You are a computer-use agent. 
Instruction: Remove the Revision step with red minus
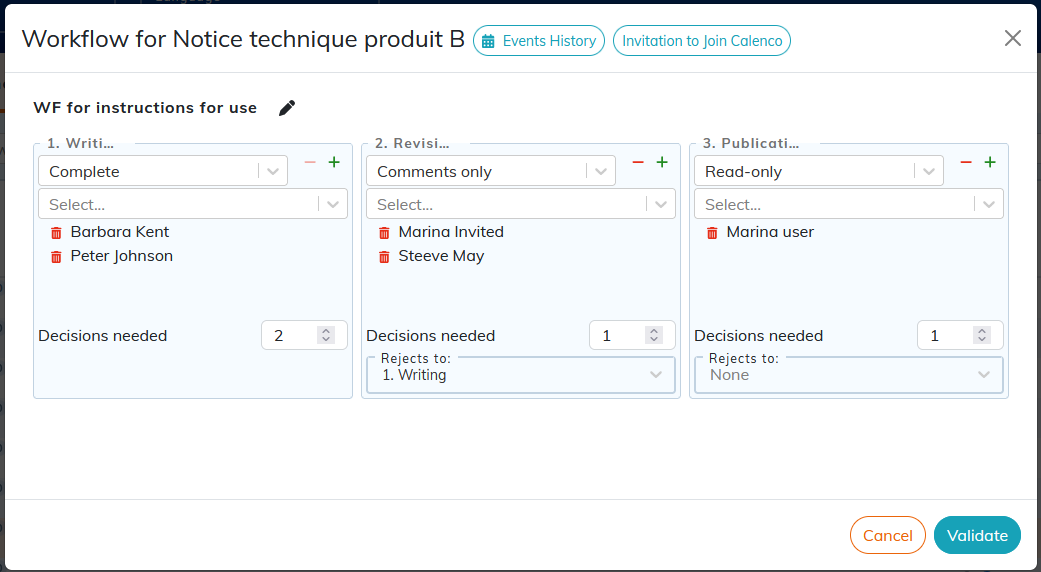click(x=638, y=163)
